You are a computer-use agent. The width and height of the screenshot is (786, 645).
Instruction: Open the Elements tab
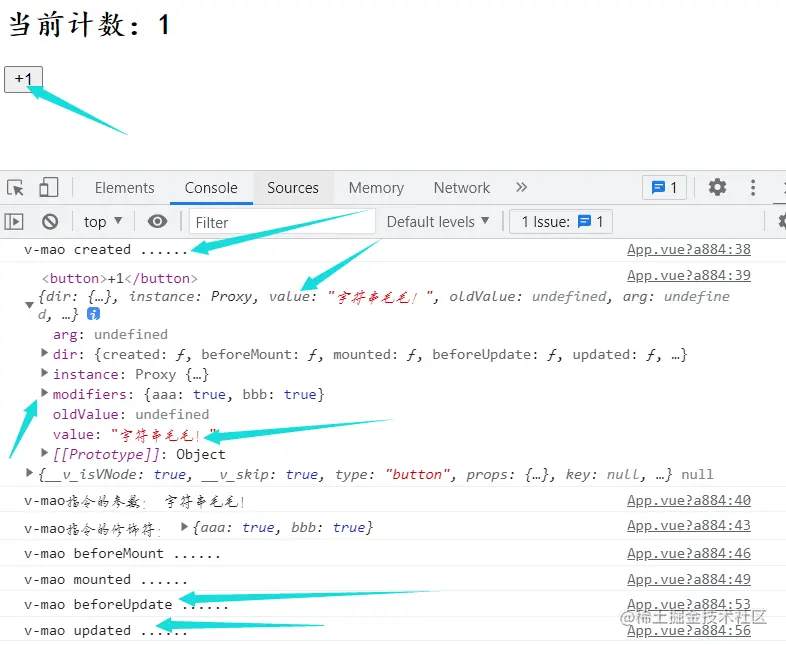(x=124, y=188)
